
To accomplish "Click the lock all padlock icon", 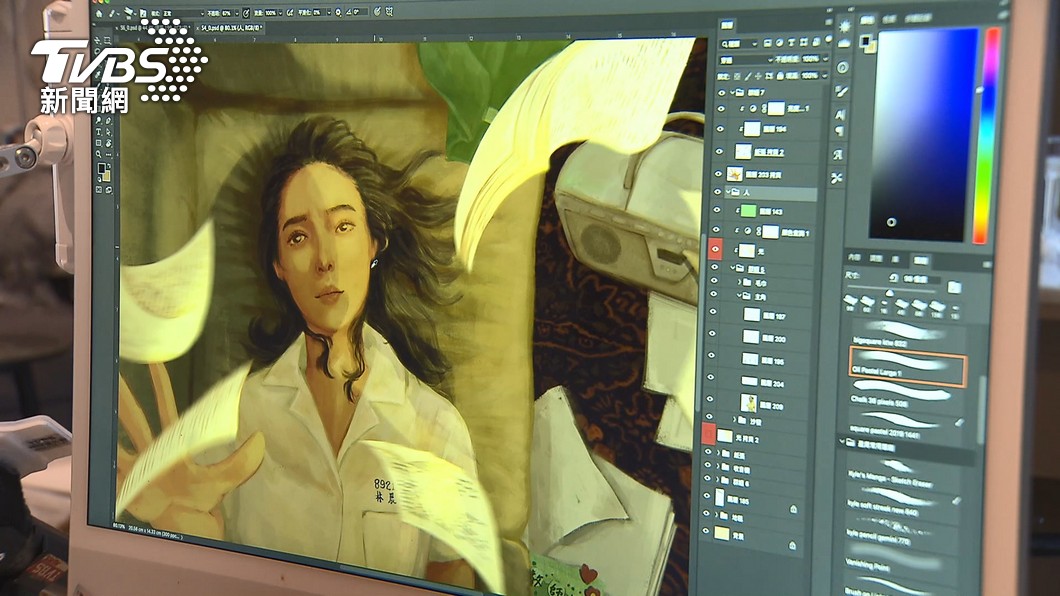I will 779,76.
